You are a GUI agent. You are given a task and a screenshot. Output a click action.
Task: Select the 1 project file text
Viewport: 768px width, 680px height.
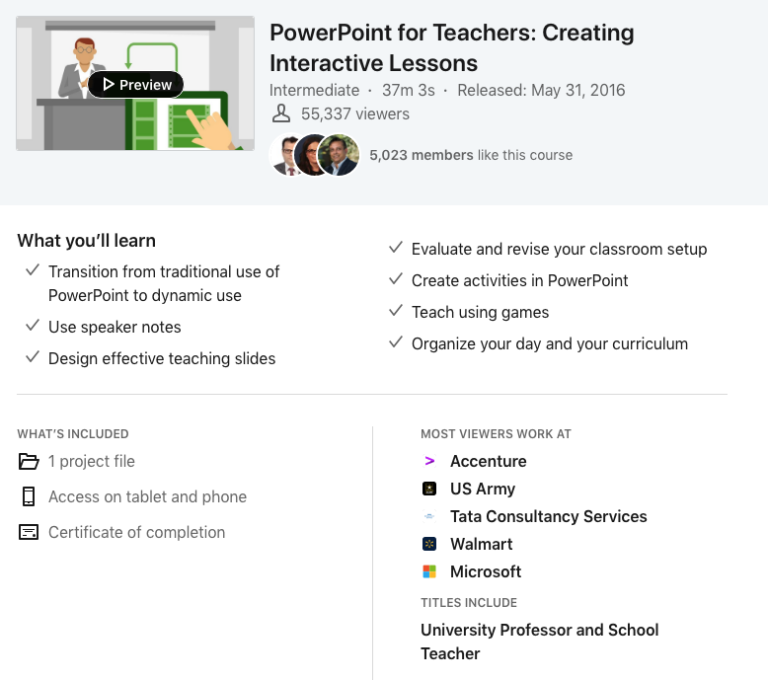(91, 461)
